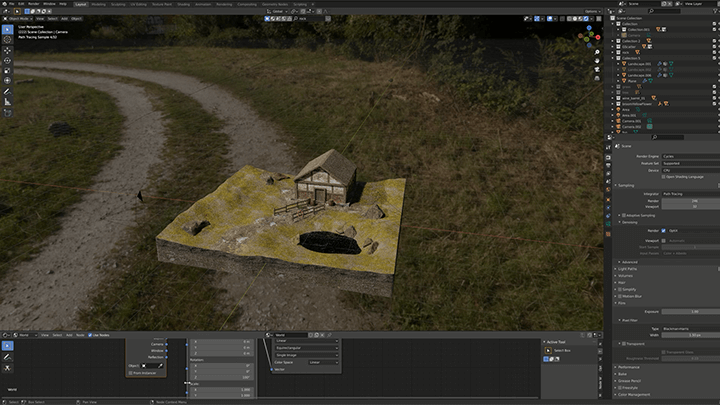Open the View Layer properties tab icon
Image resolution: width=720 pixels, height=405 pixels.
click(608, 174)
